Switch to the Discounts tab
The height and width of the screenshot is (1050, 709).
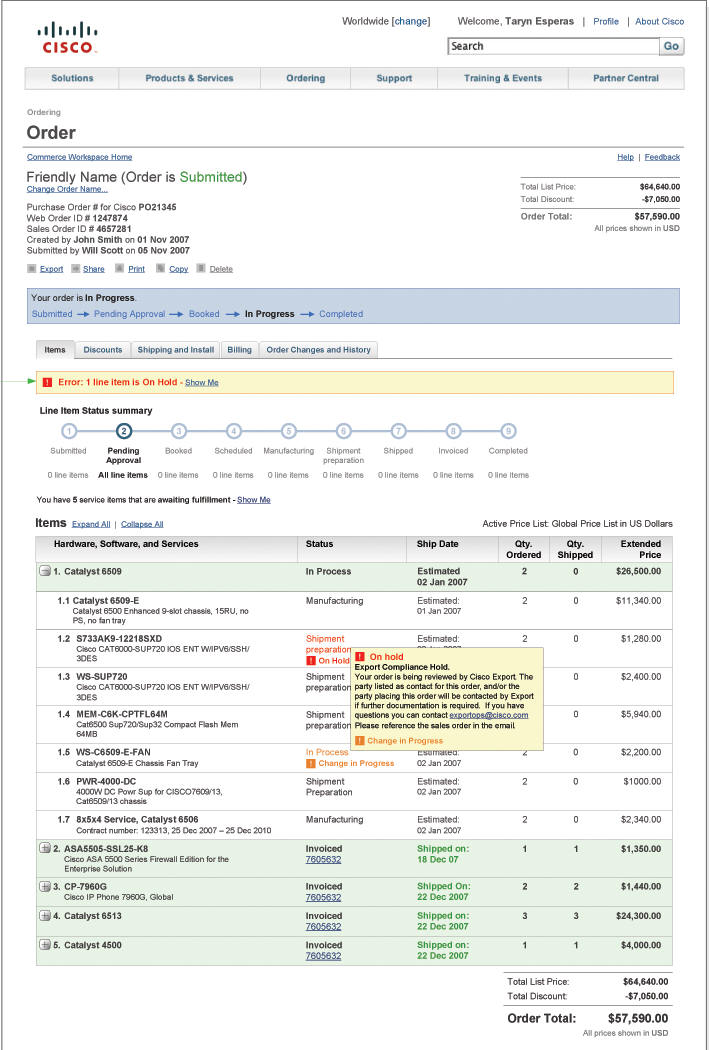point(102,350)
